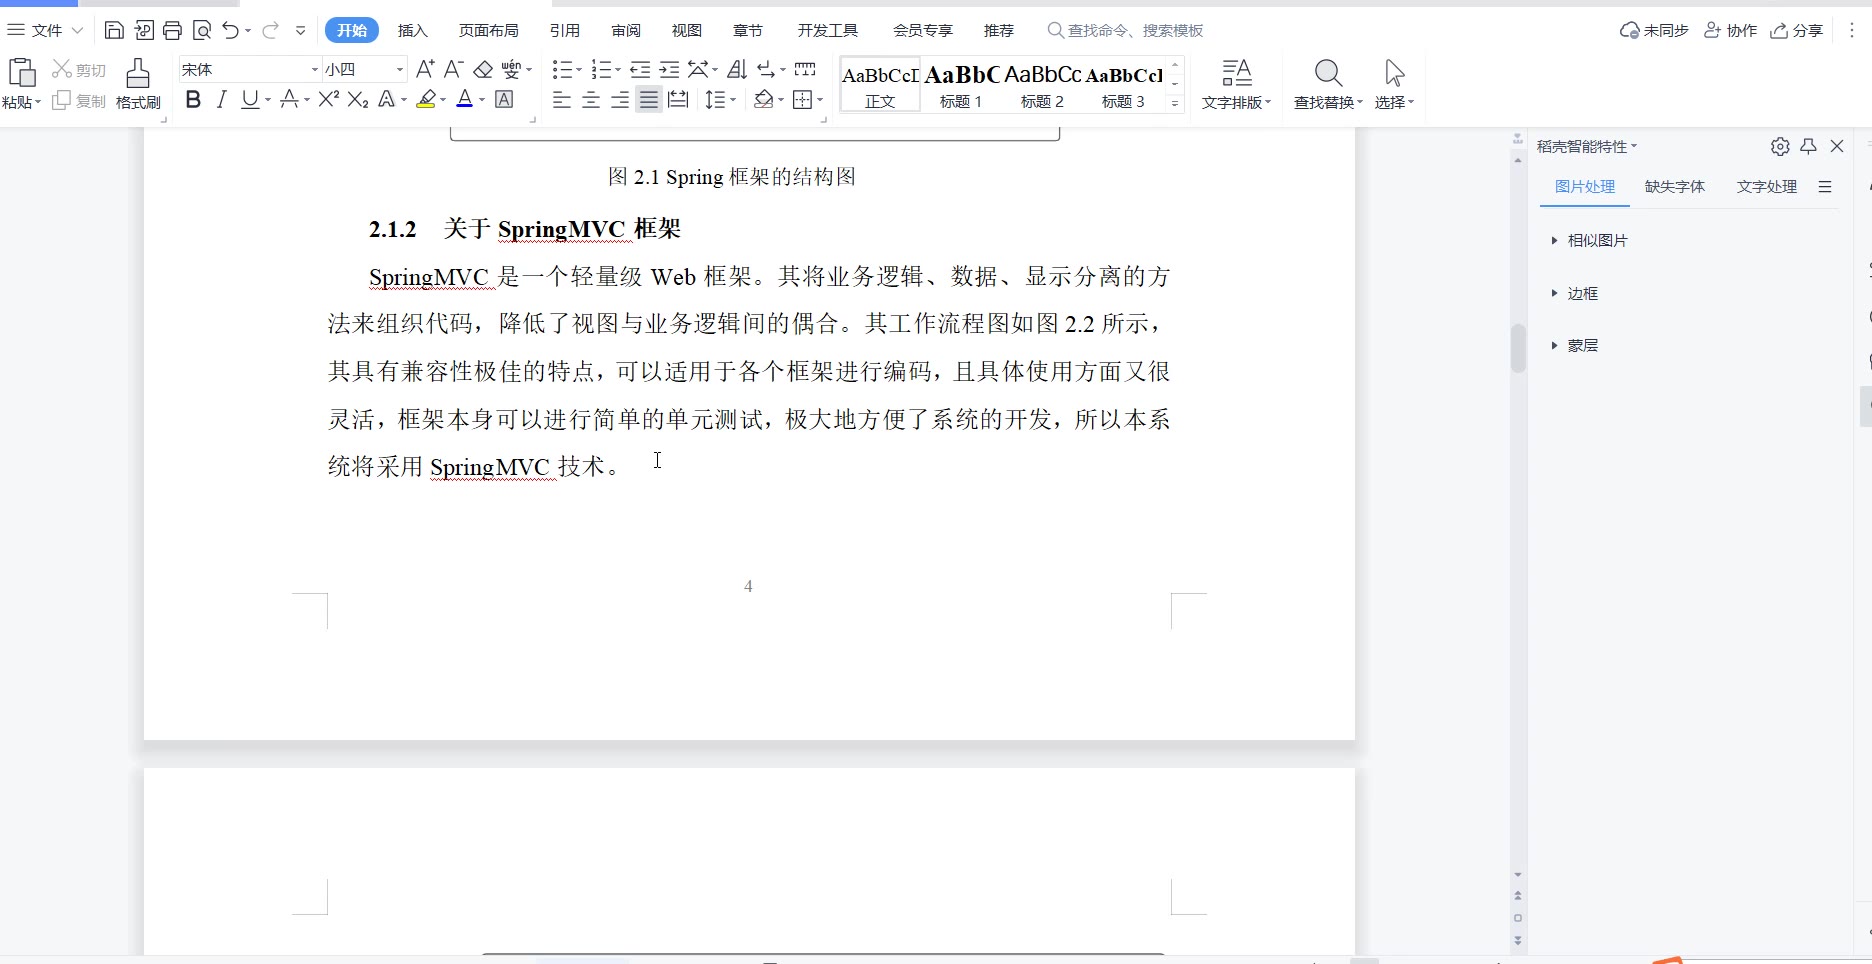The height and width of the screenshot is (964, 1872).
Task: Open Print Preview from quick toolbar
Action: 202,31
